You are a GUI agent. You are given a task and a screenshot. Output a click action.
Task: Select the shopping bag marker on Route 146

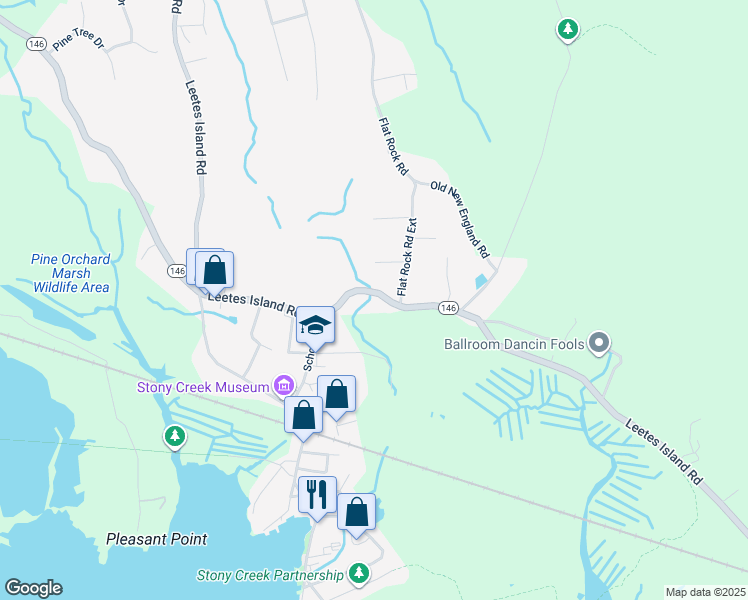pyautogui.click(x=214, y=271)
